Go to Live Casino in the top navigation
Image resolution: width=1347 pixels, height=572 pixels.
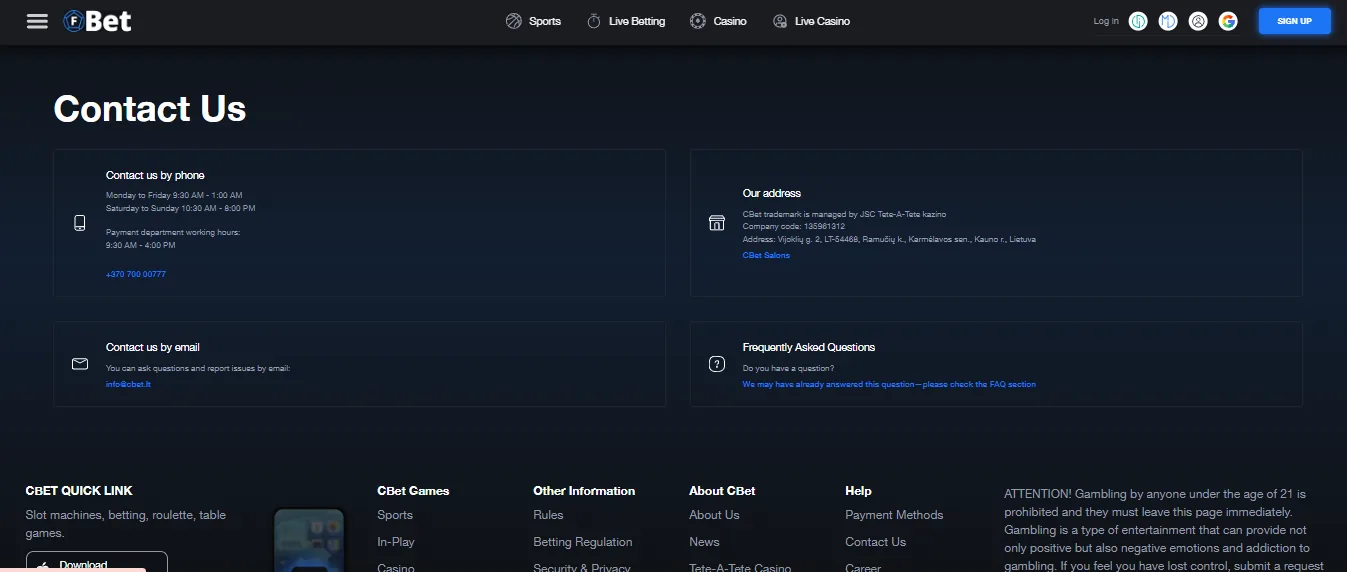point(823,21)
